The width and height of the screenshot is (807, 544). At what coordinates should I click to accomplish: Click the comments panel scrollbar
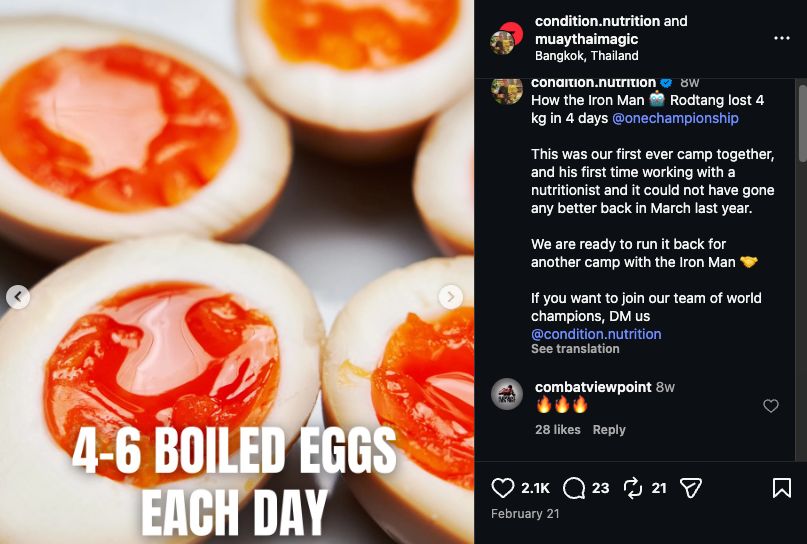pyautogui.click(x=801, y=130)
